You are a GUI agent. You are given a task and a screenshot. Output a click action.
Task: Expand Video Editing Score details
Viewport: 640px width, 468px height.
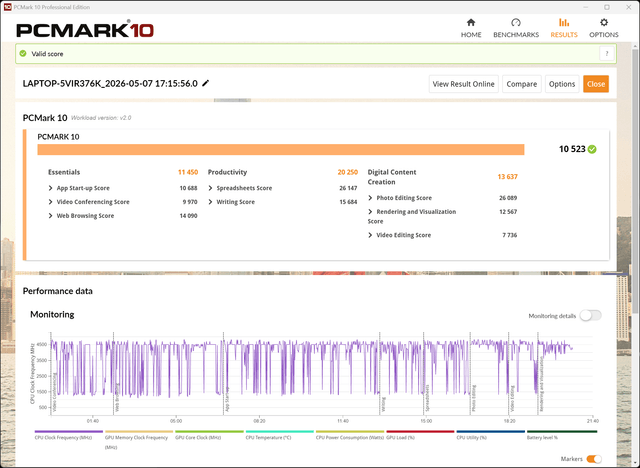click(370, 235)
